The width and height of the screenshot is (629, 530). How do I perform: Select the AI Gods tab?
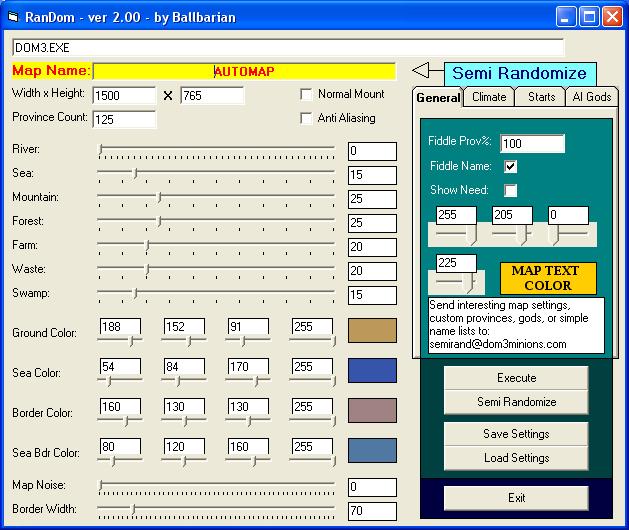(x=591, y=97)
